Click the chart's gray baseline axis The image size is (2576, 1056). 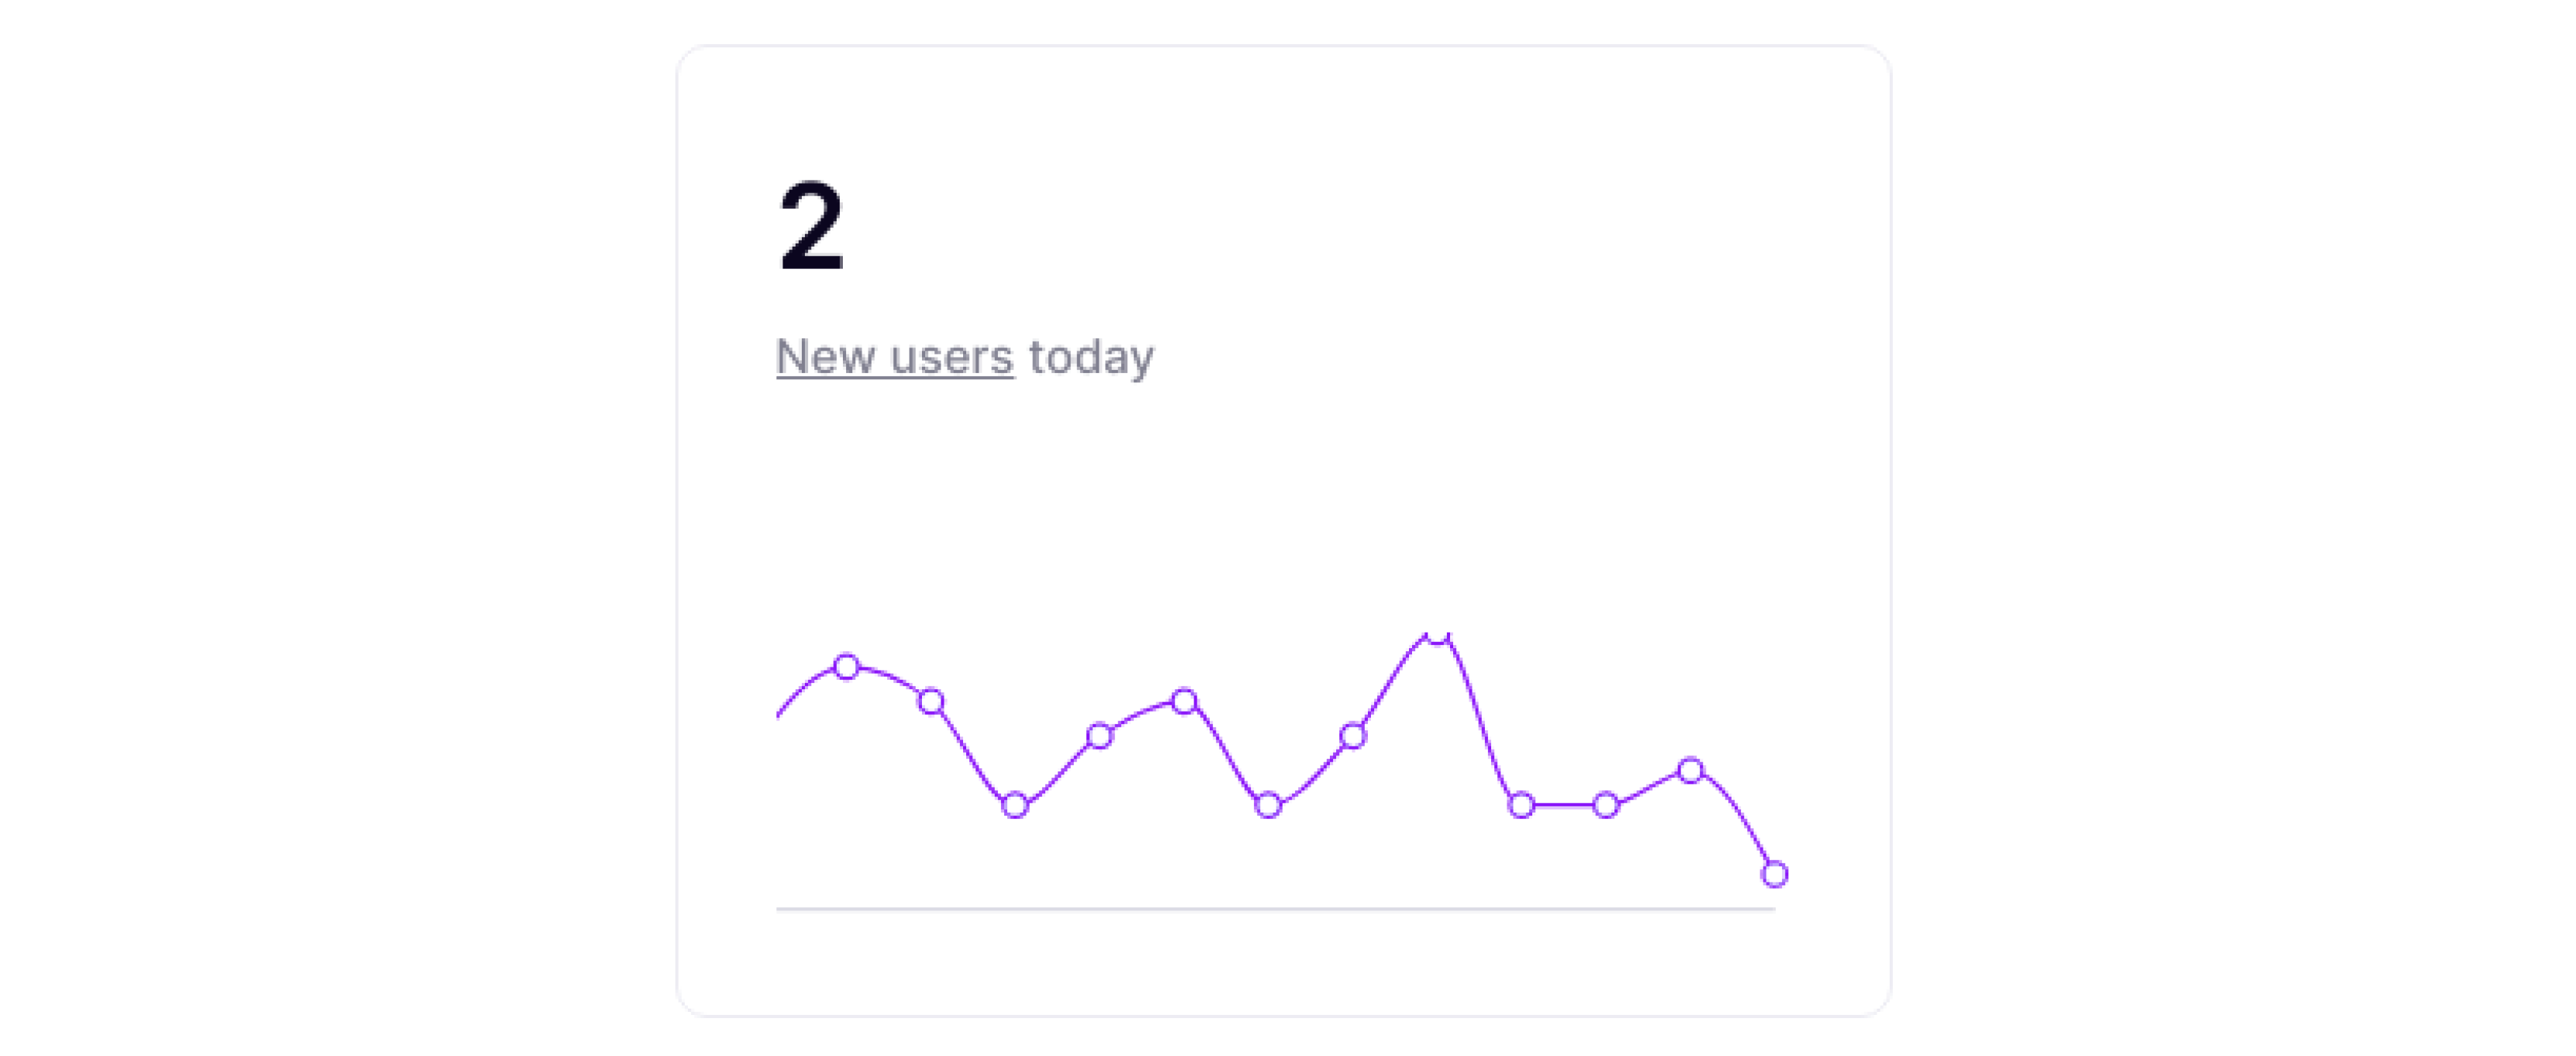pos(1275,909)
